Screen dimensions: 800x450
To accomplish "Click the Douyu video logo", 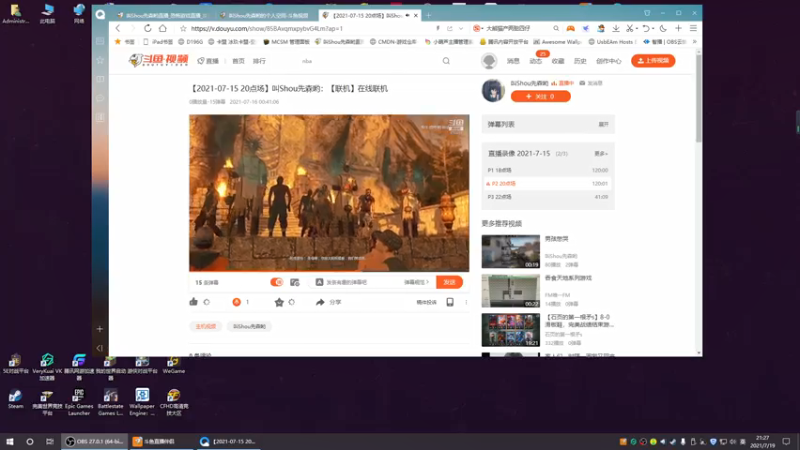I will pyautogui.click(x=159, y=60).
